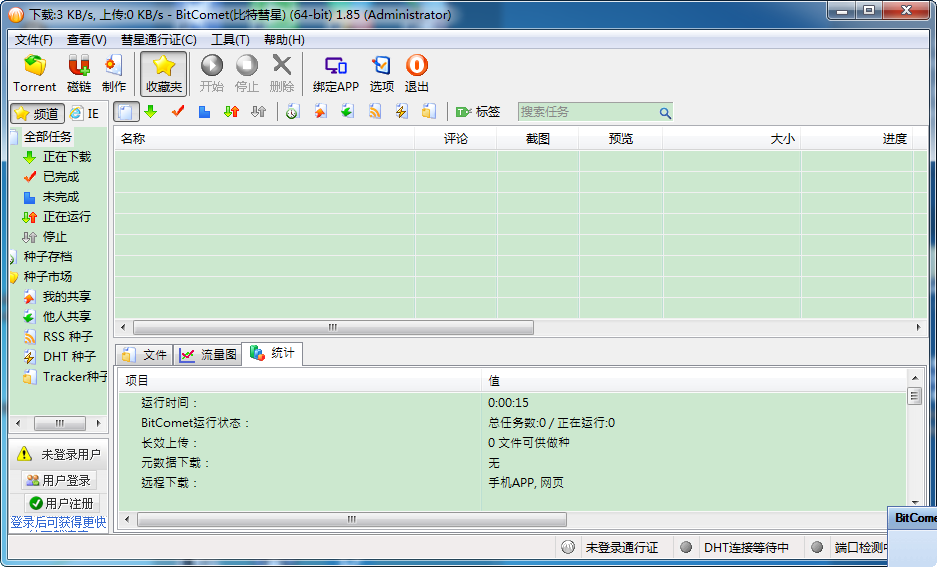Click the stats panel vertical scrollbar down arrow
The image size is (937, 567).
click(x=915, y=503)
